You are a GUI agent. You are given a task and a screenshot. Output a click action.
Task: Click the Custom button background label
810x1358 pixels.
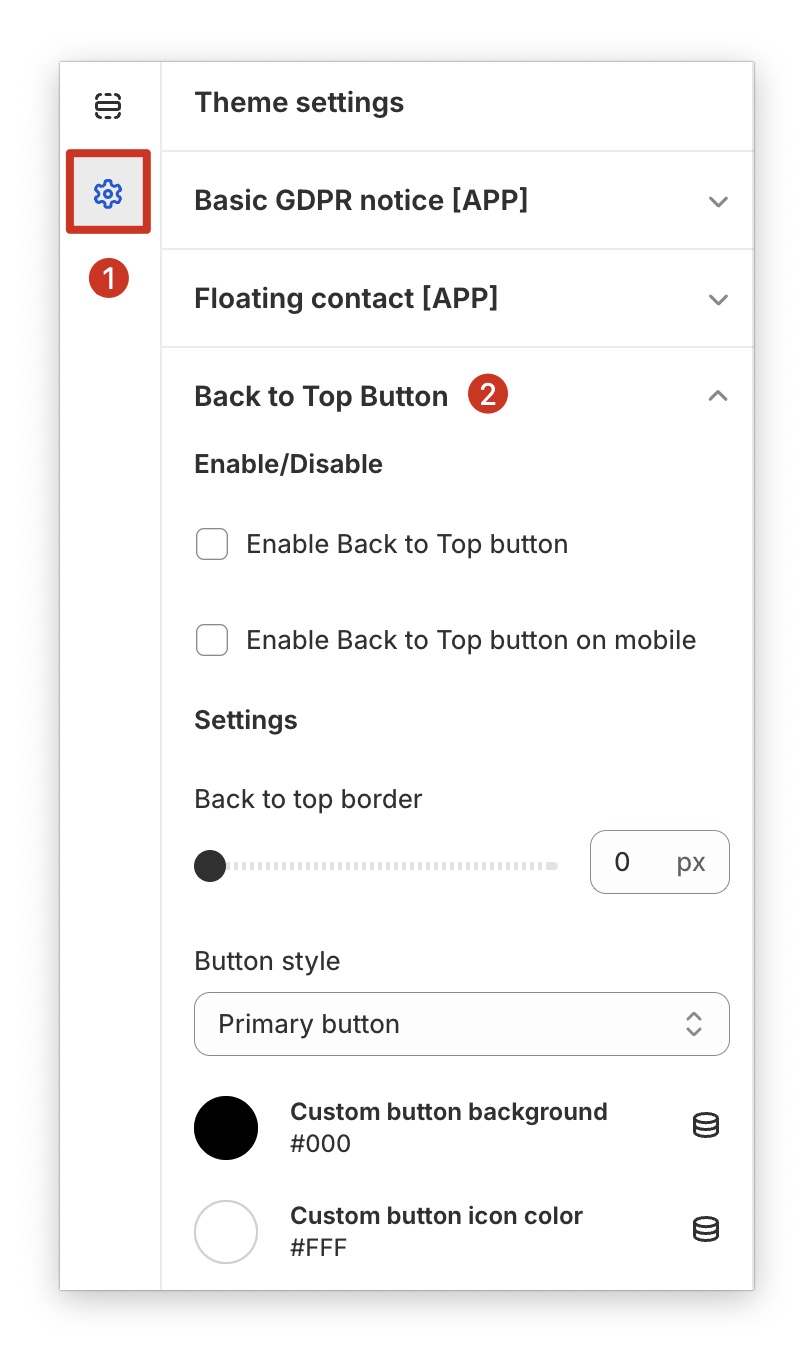click(x=449, y=1112)
